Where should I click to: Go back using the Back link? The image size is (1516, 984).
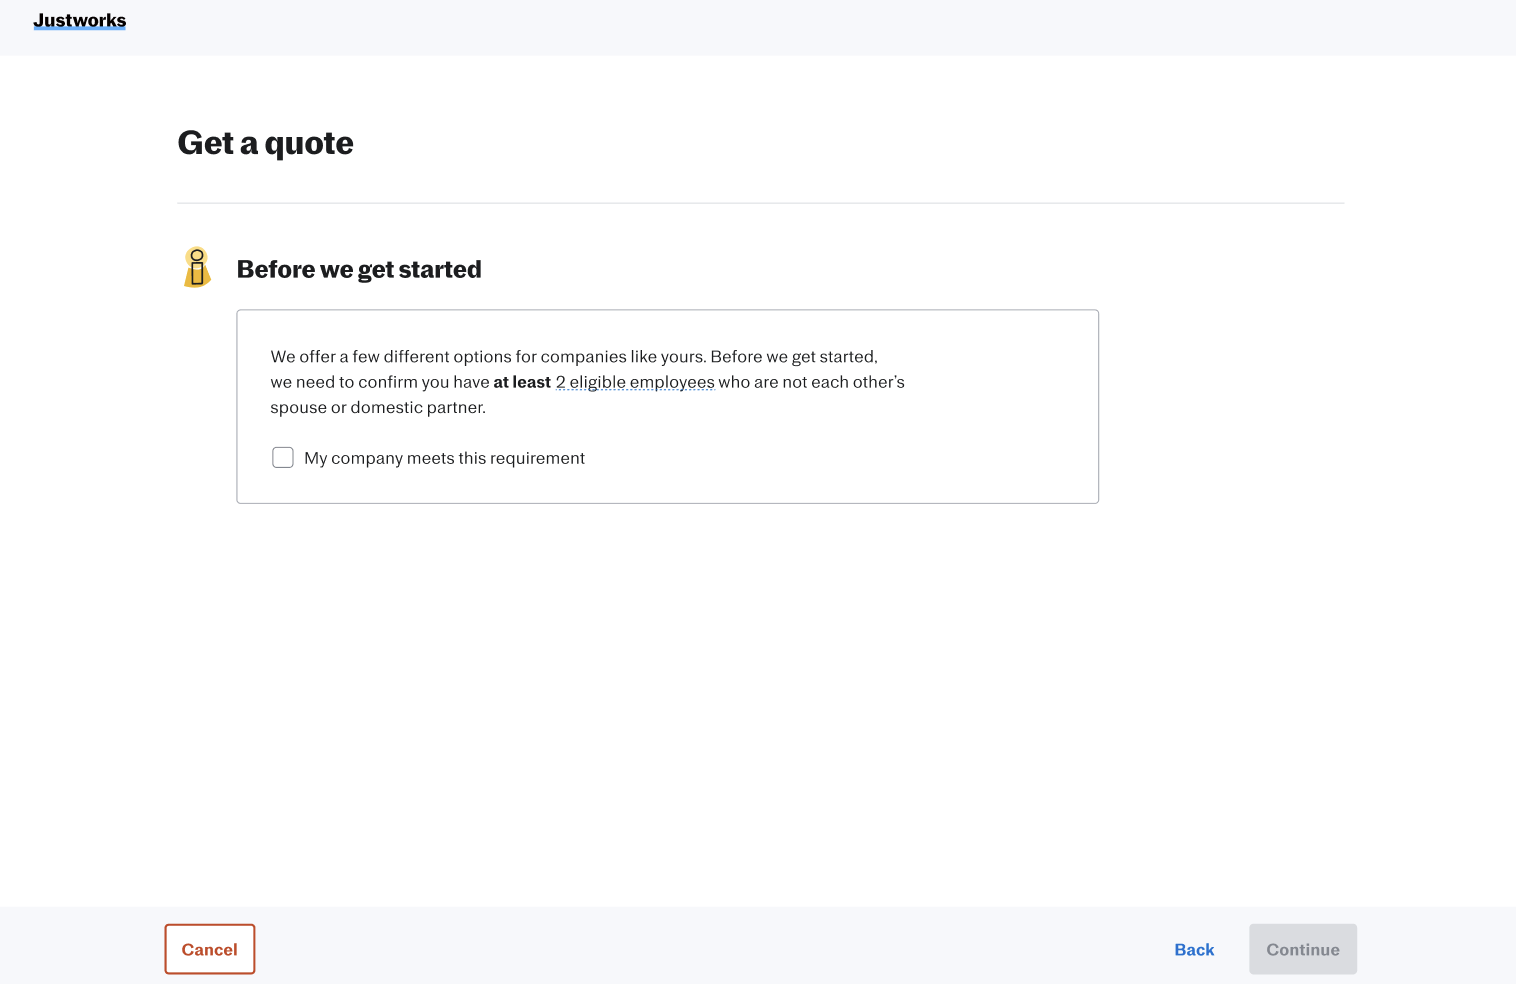point(1194,950)
